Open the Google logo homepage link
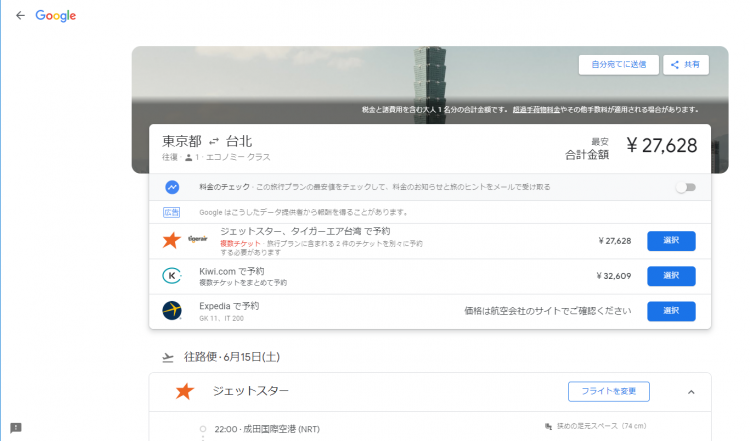The height and width of the screenshot is (441, 750). pyautogui.click(x=55, y=16)
